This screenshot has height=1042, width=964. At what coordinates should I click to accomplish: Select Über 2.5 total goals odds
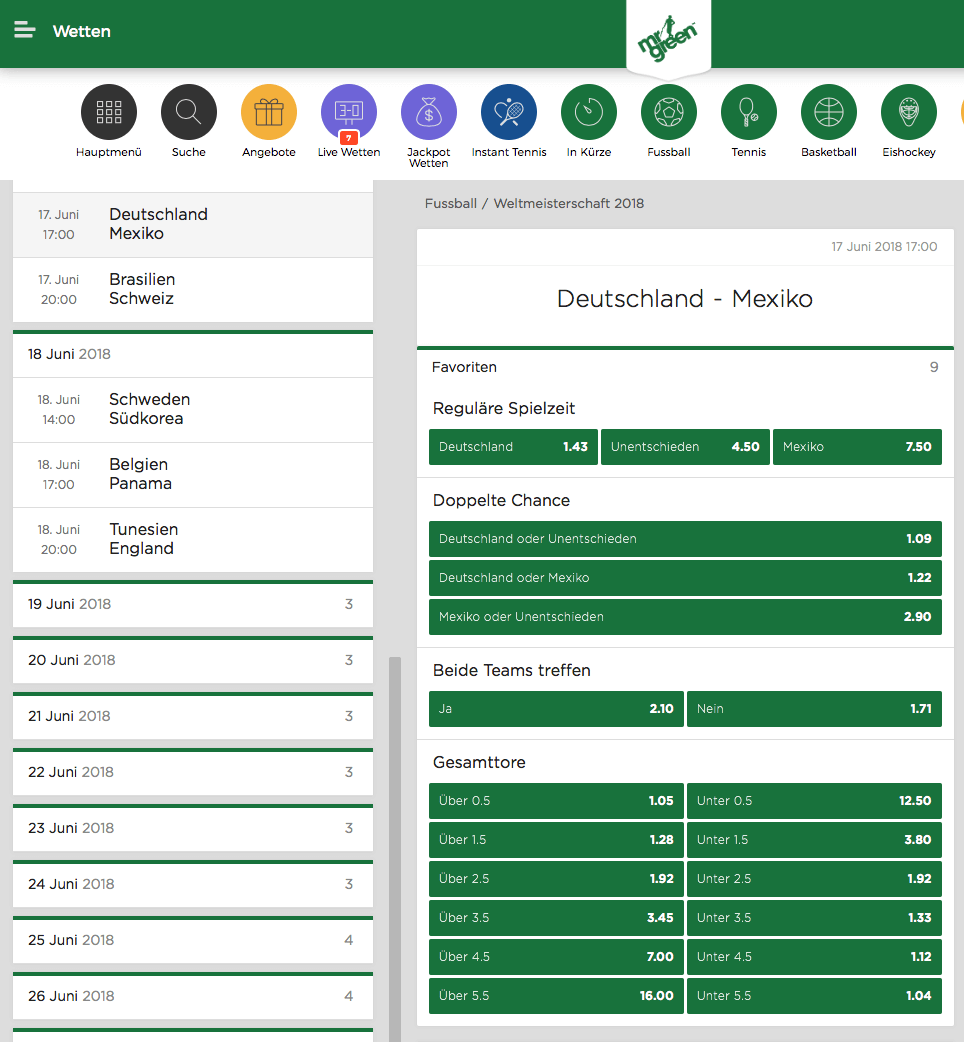[x=556, y=879]
